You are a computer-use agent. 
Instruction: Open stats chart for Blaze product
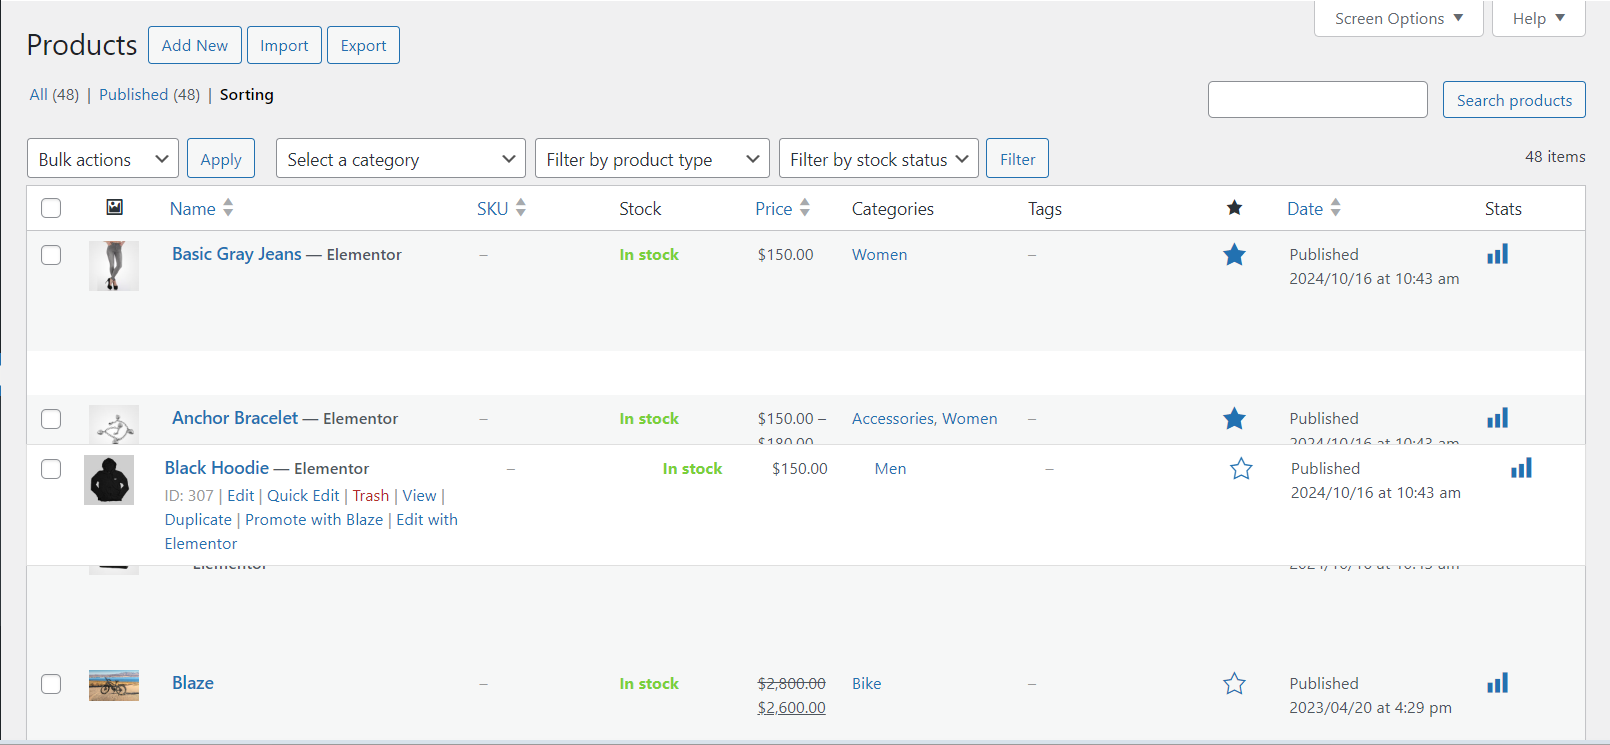(1497, 684)
